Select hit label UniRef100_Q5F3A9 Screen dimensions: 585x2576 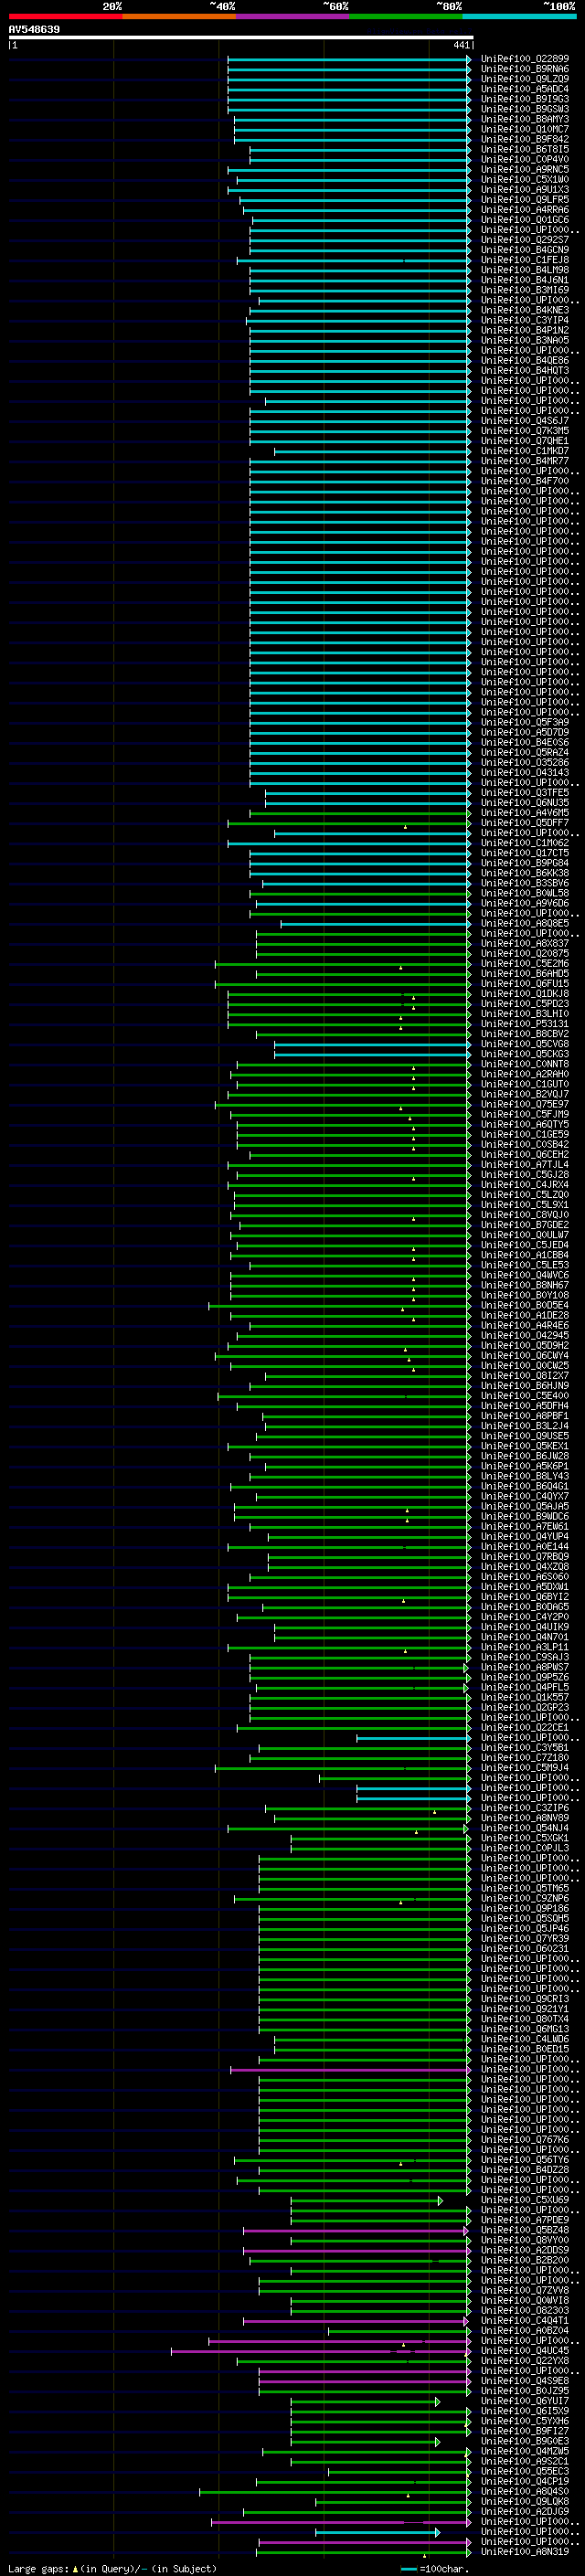click(524, 722)
